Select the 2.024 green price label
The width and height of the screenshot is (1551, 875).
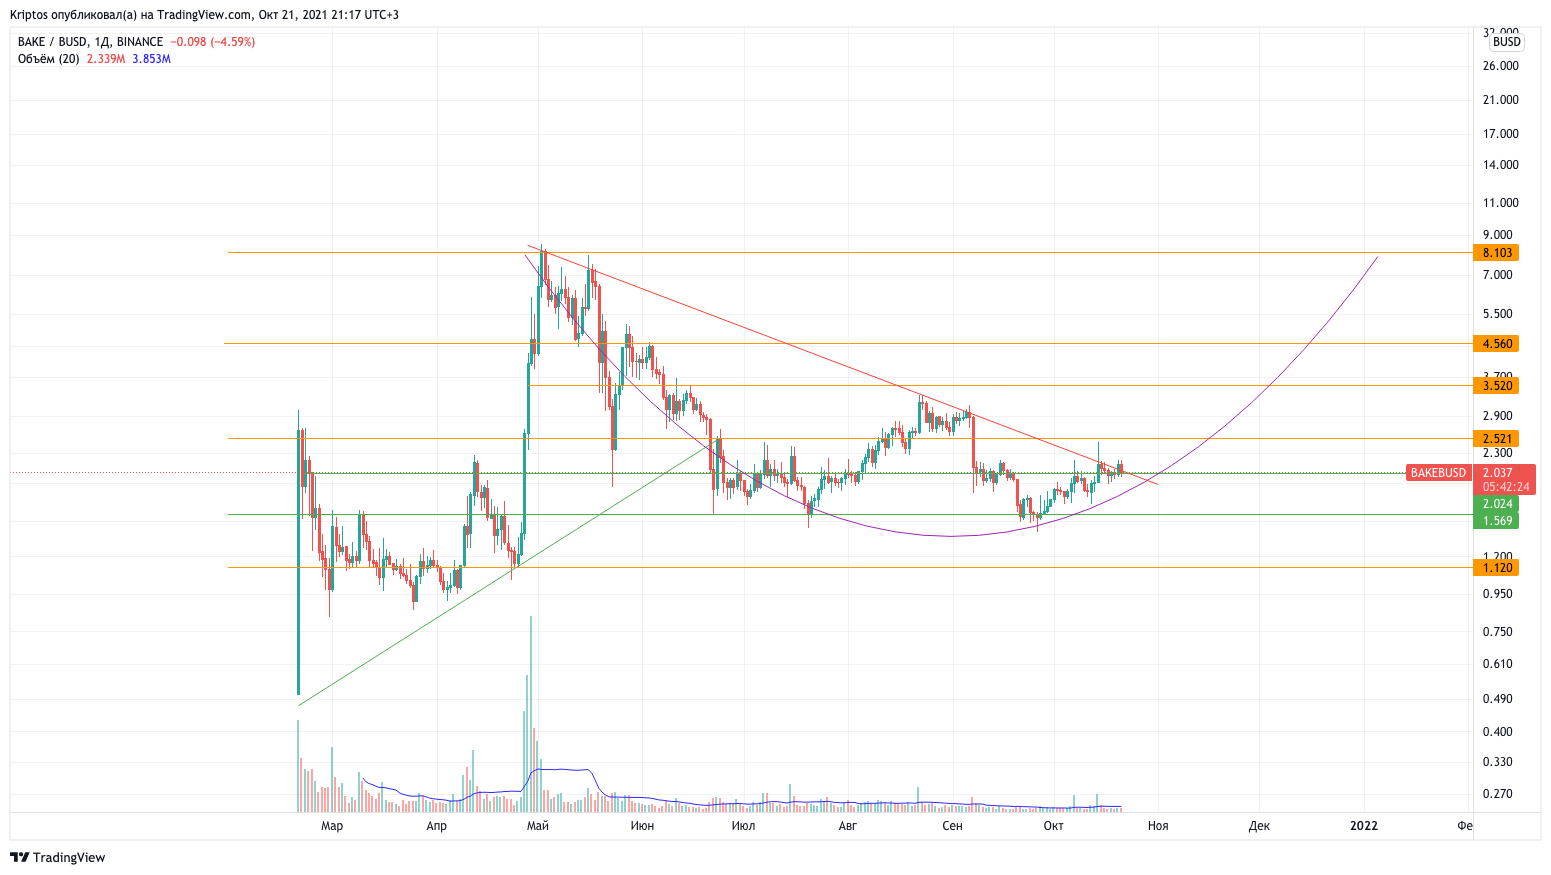coord(1497,504)
